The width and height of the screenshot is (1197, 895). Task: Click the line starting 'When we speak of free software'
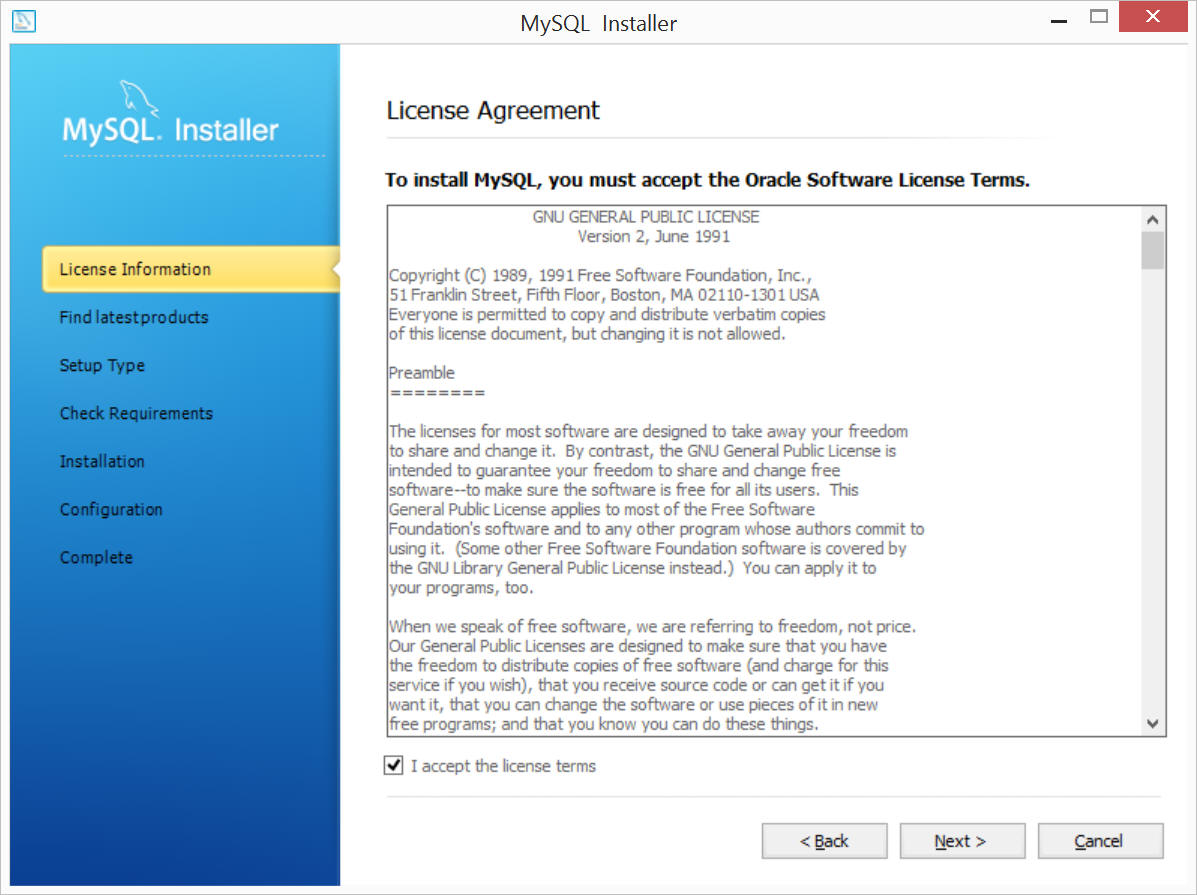(x=652, y=627)
